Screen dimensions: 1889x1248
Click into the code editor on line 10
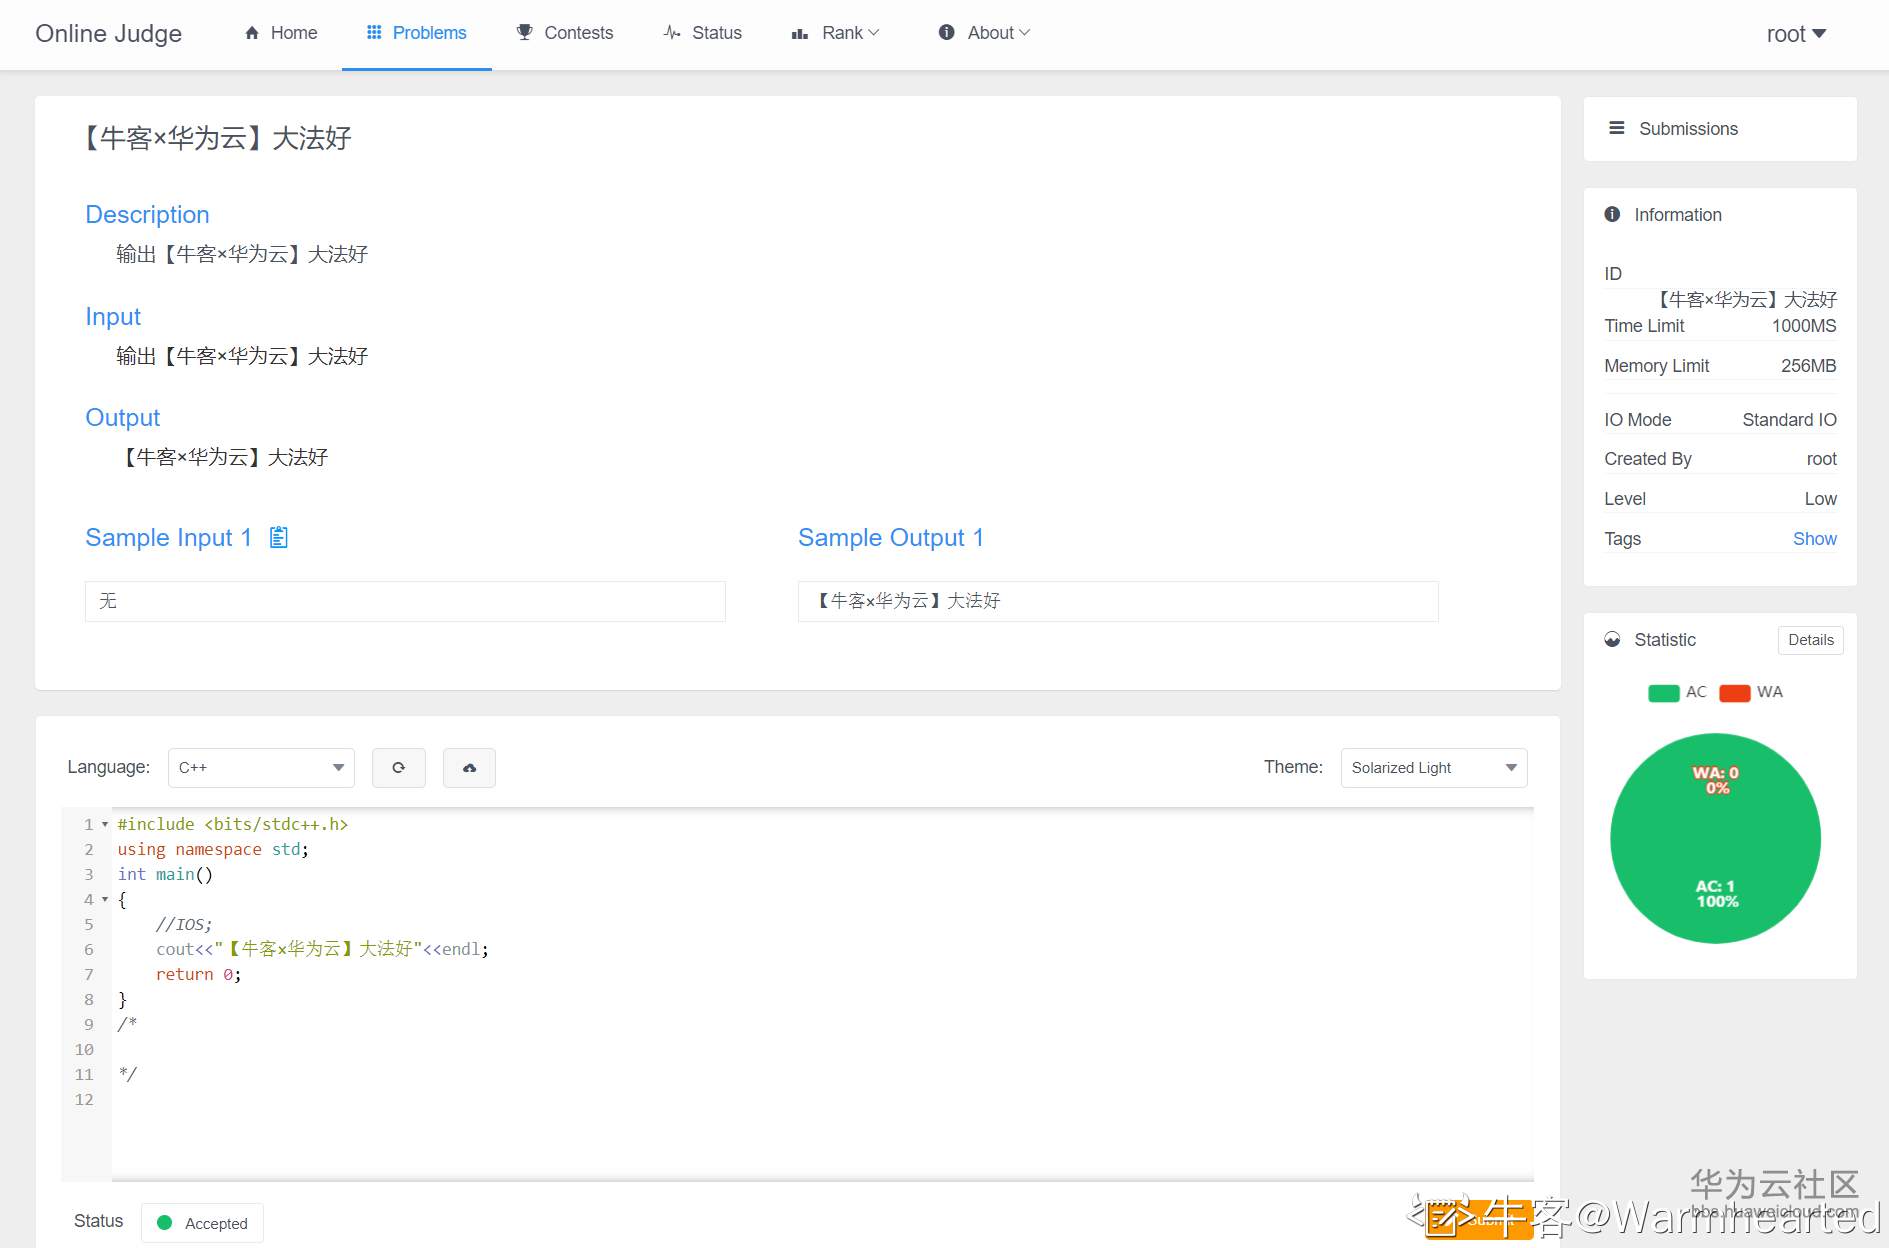click(822, 1049)
